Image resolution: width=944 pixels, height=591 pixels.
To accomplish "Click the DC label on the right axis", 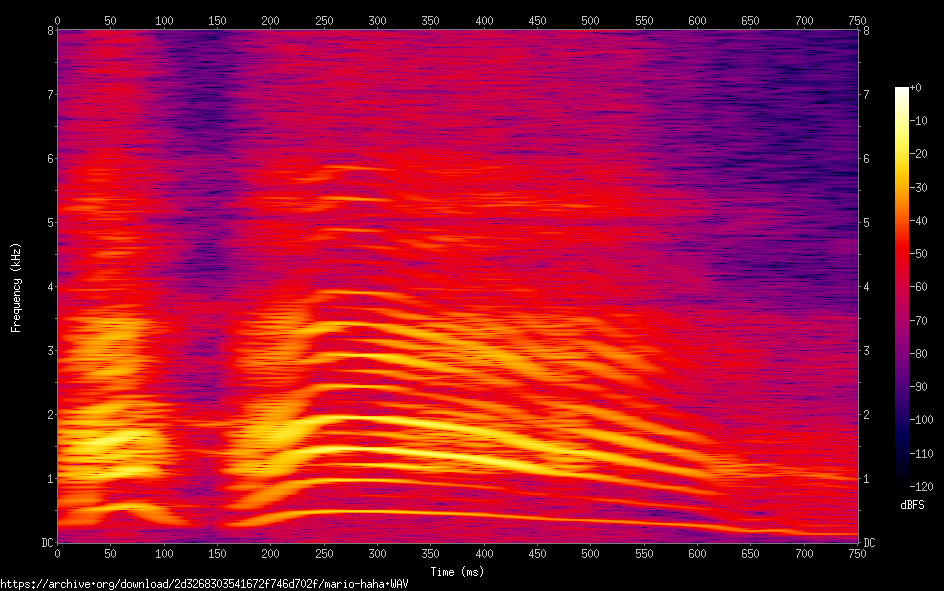I will click(x=869, y=543).
